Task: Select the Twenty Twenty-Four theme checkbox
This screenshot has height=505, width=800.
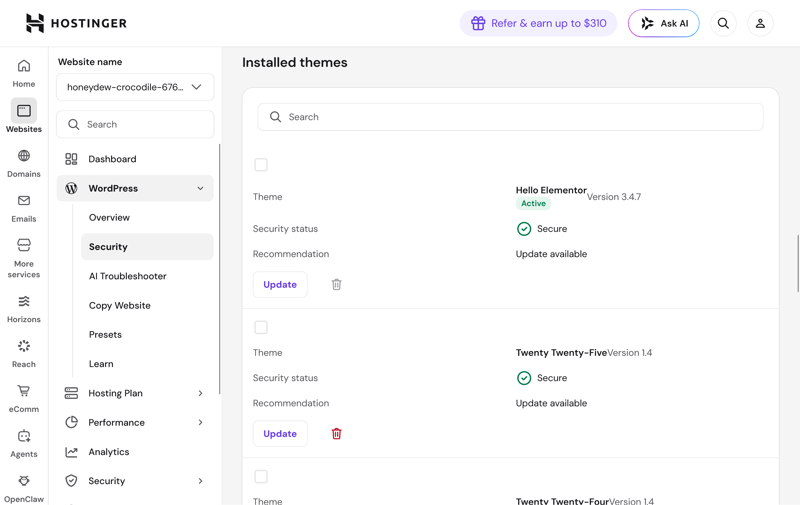Action: (261, 476)
